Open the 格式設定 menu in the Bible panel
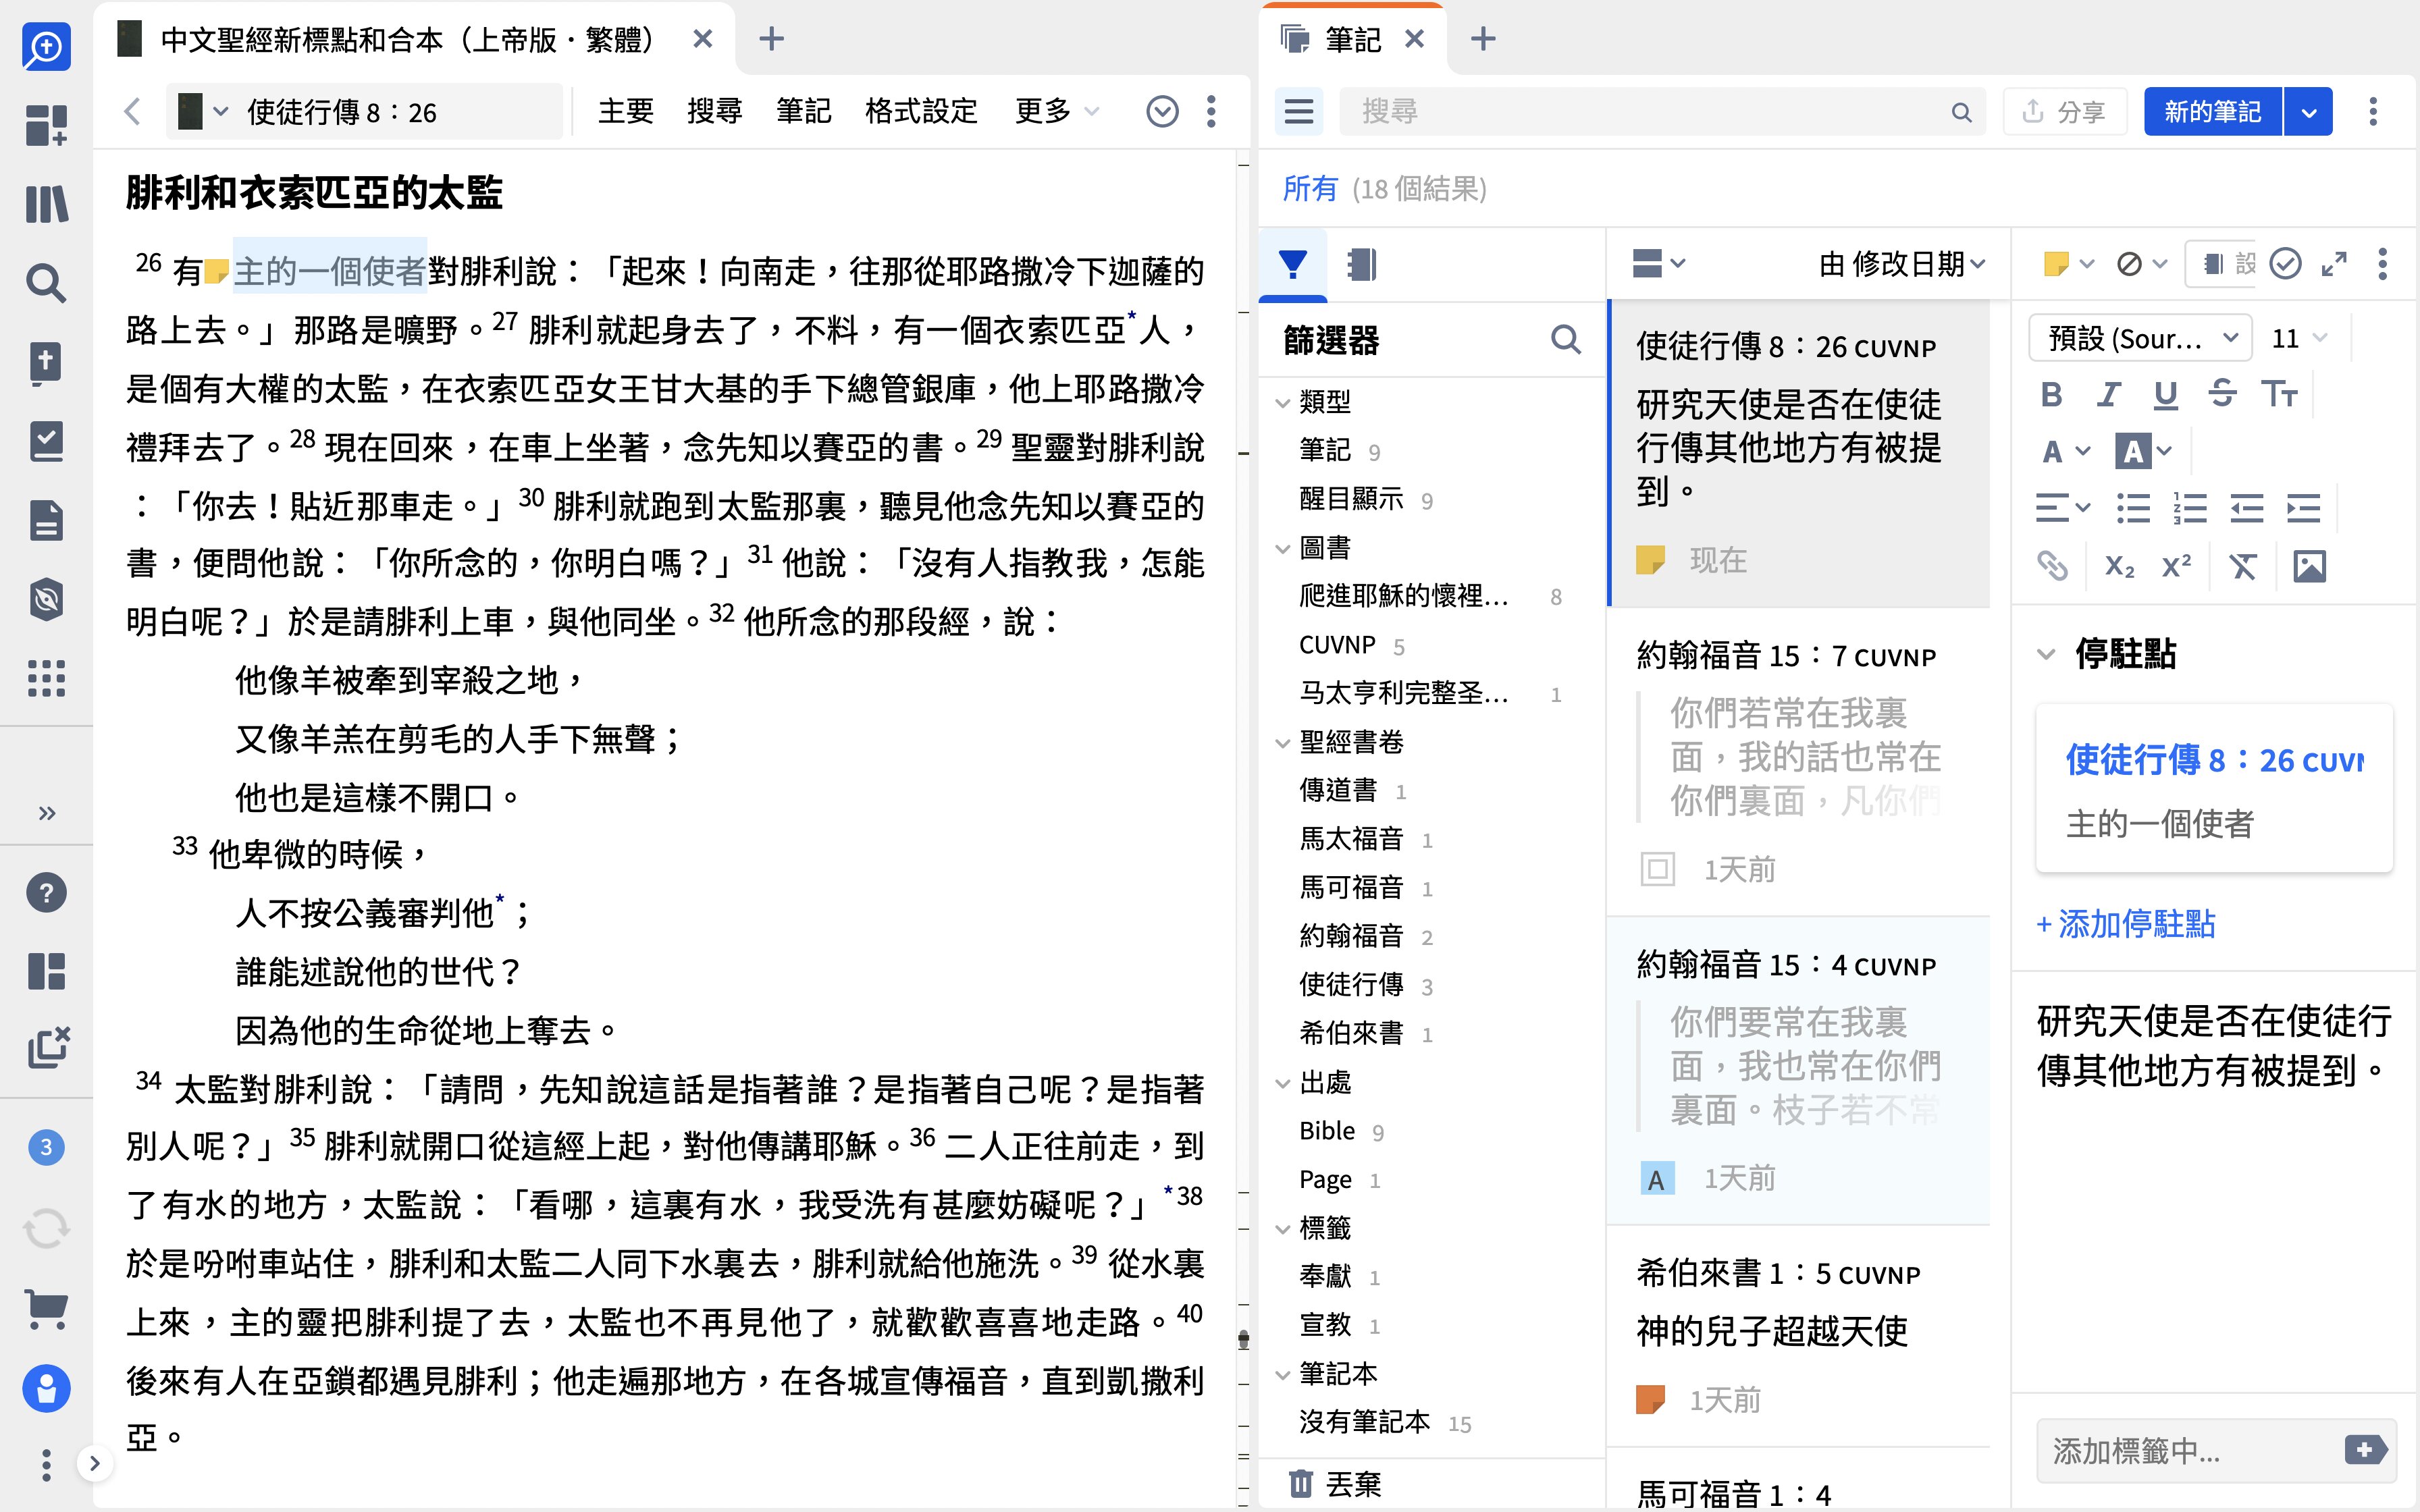2420x1512 pixels. pos(921,111)
